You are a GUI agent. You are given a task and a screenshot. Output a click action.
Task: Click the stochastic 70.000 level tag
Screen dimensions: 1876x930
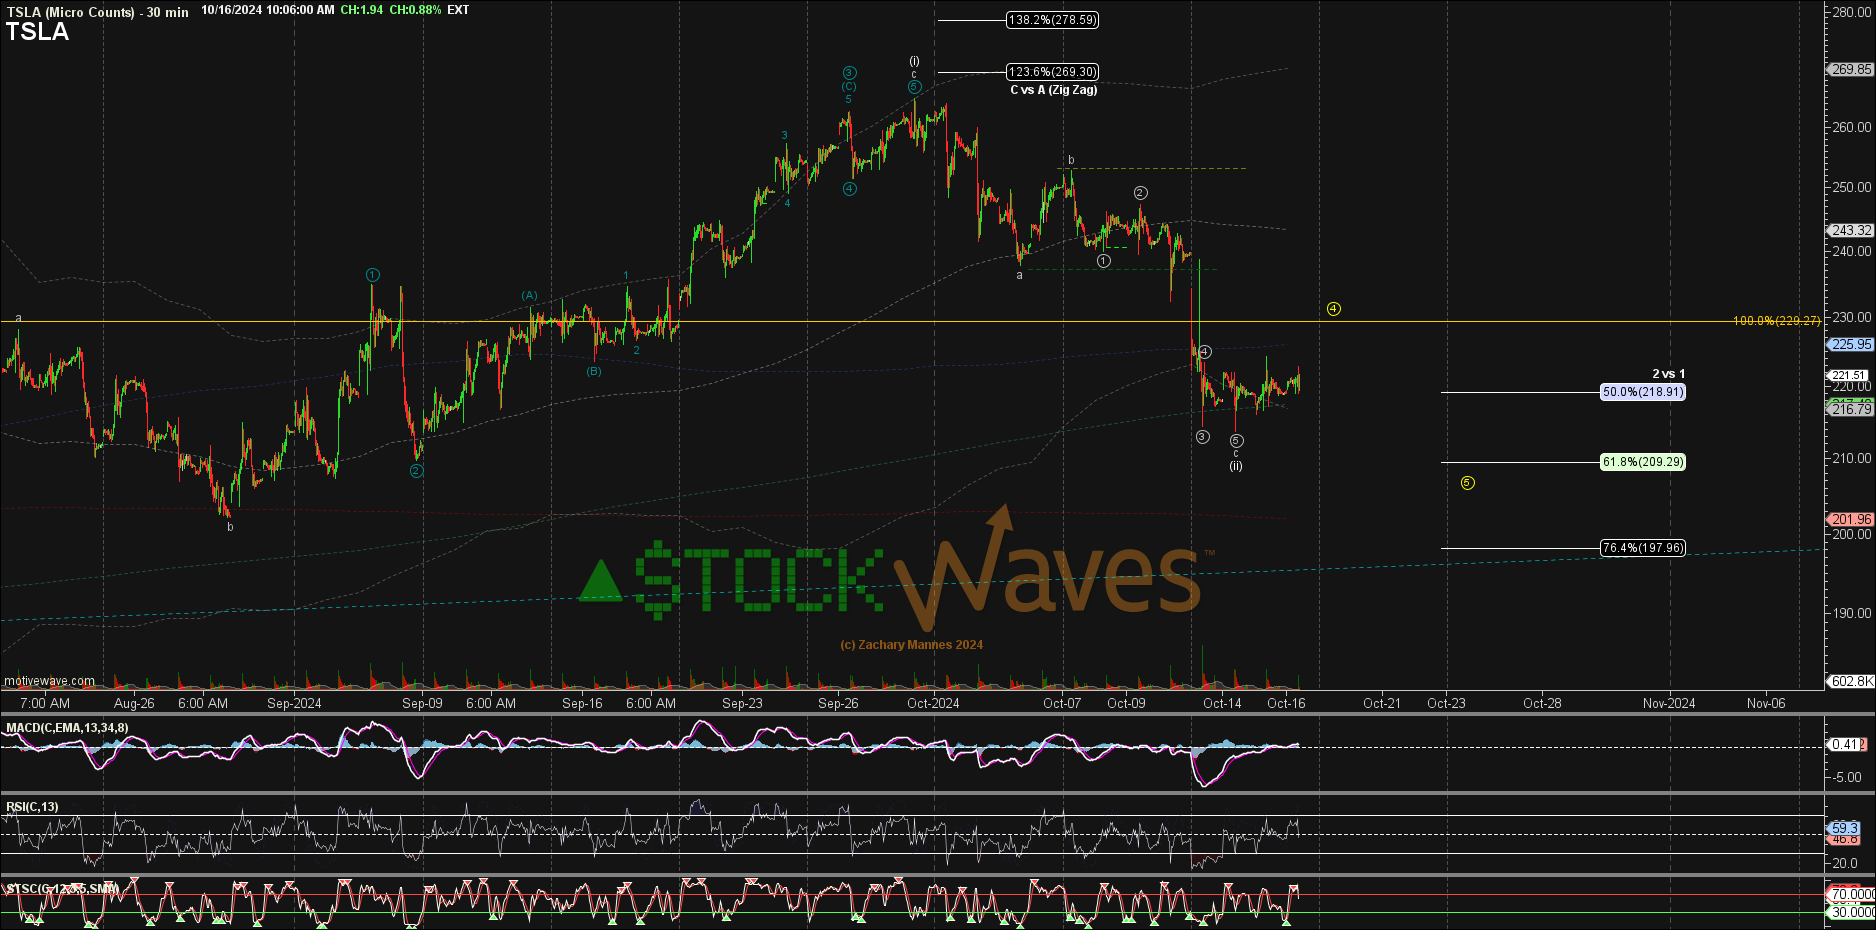[x=1852, y=894]
